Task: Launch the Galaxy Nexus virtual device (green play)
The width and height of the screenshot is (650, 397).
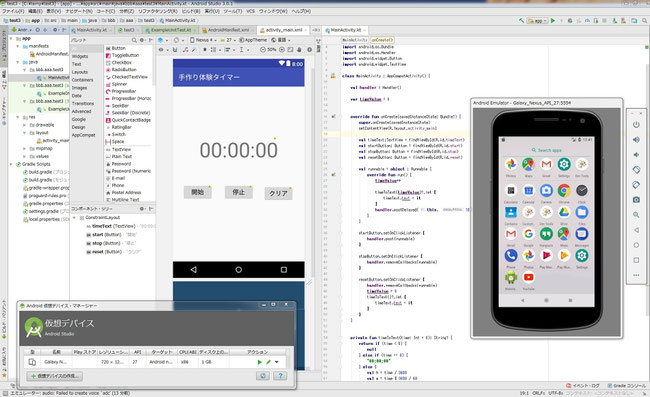Action: pos(260,362)
